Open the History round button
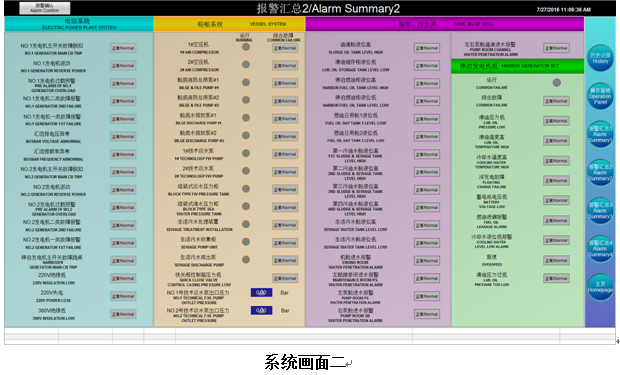The image size is (620, 375). 600,58
